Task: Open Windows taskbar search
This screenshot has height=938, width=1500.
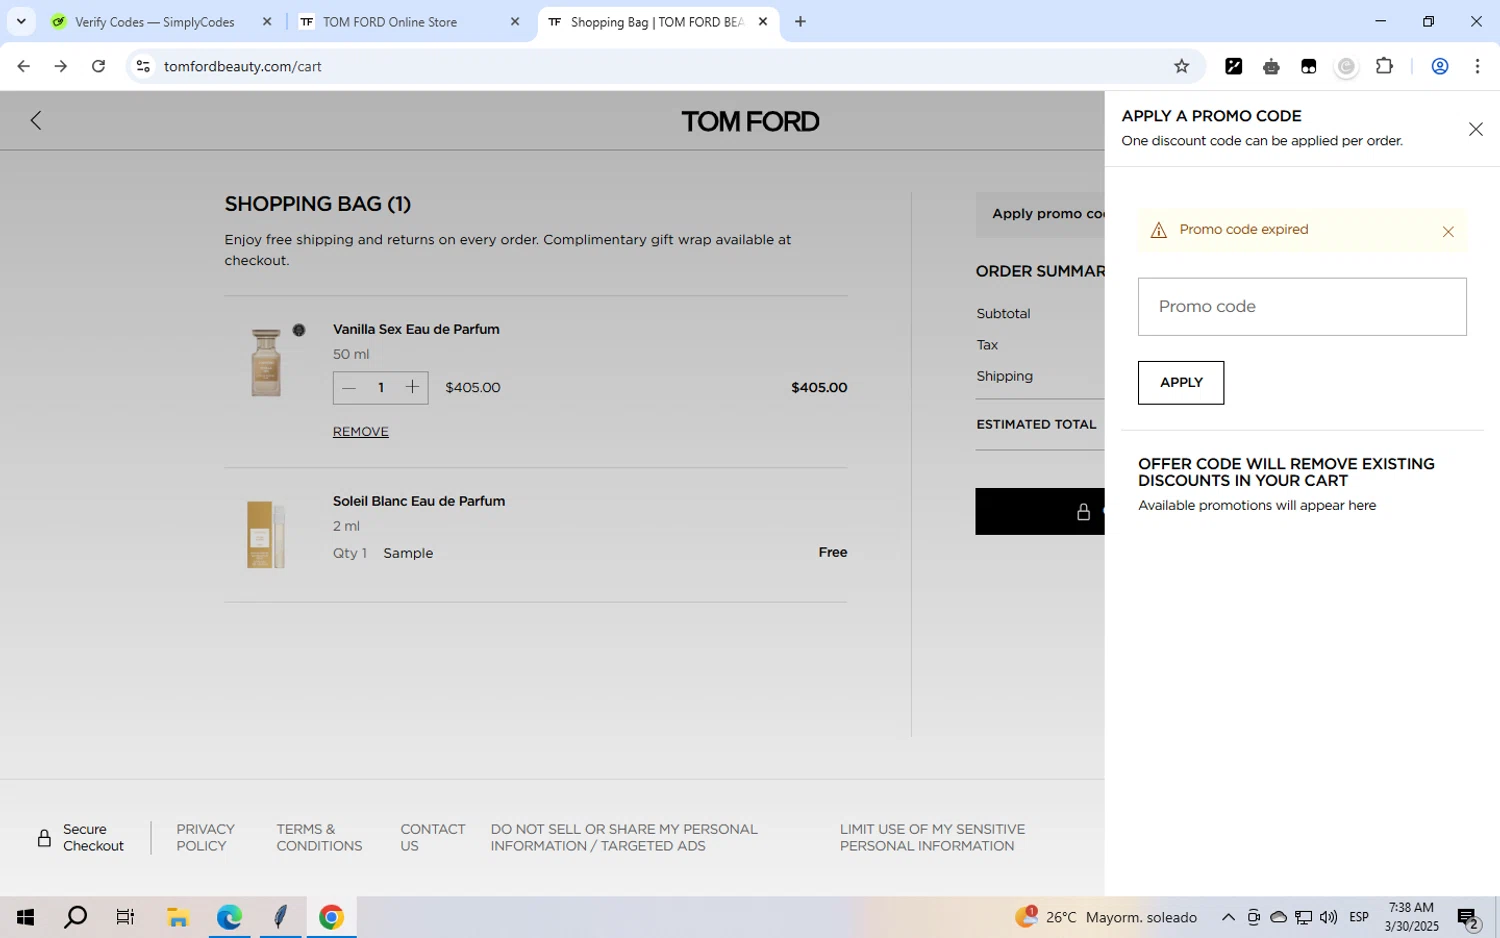Action: tap(76, 917)
